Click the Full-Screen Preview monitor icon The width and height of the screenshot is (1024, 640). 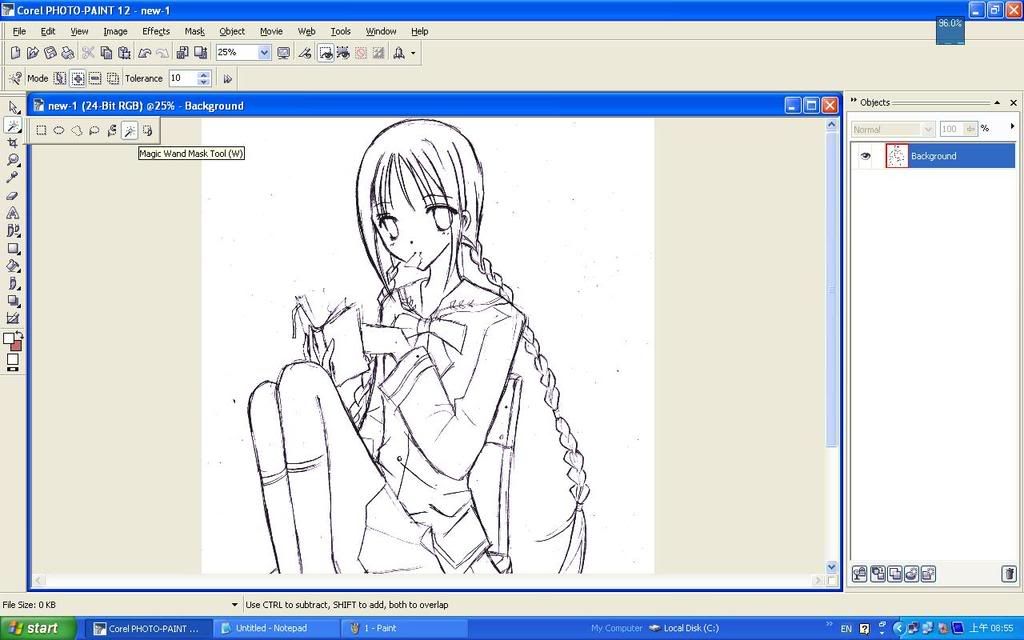(x=283, y=53)
